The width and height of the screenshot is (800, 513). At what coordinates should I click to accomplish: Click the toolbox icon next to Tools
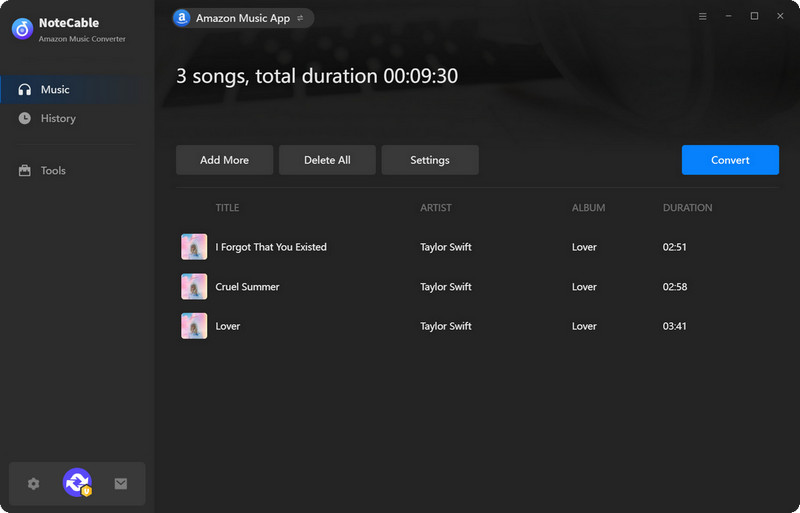pyautogui.click(x=24, y=170)
